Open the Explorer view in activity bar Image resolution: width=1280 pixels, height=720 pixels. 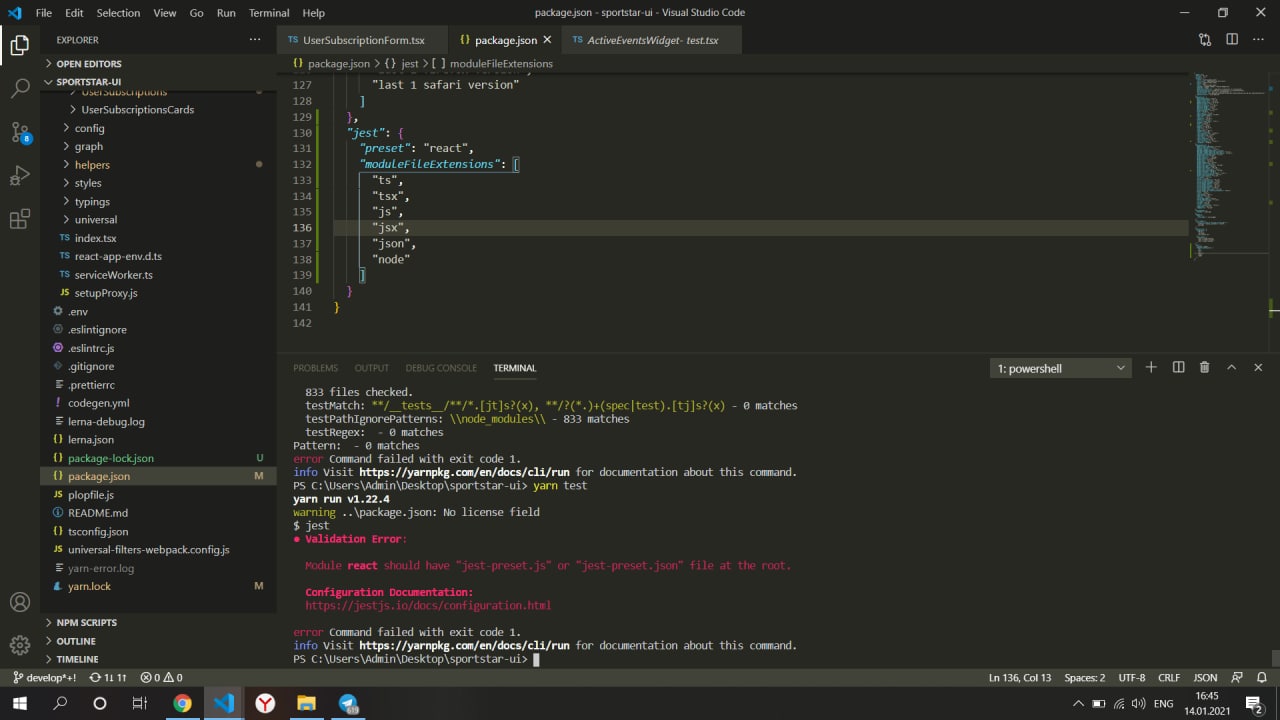click(x=19, y=44)
